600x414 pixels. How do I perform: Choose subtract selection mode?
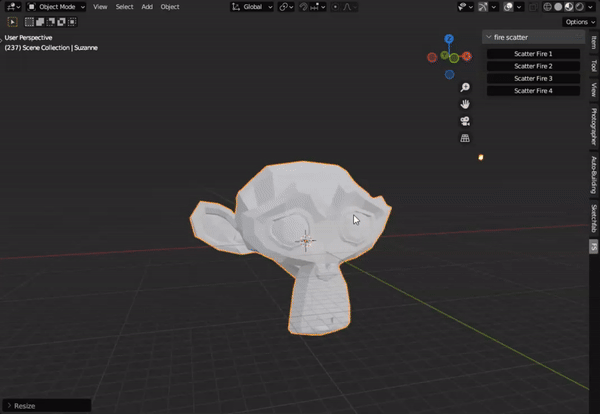(x=51, y=22)
